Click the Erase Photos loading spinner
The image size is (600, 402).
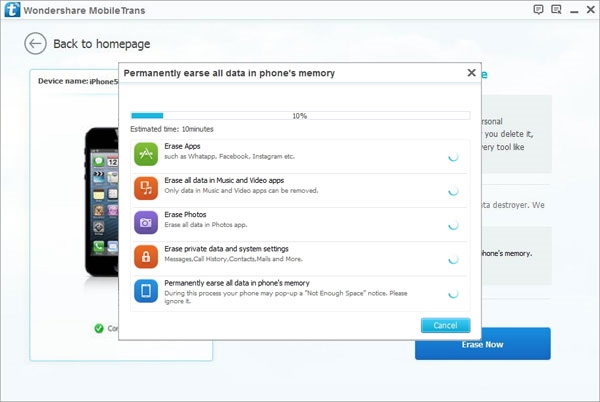click(453, 225)
